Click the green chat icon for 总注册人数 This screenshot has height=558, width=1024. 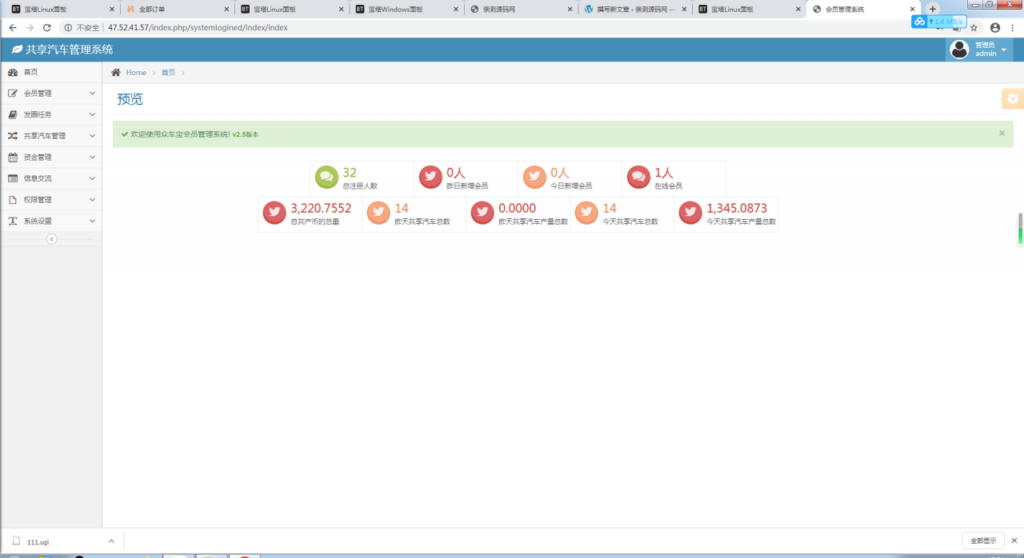coord(326,177)
